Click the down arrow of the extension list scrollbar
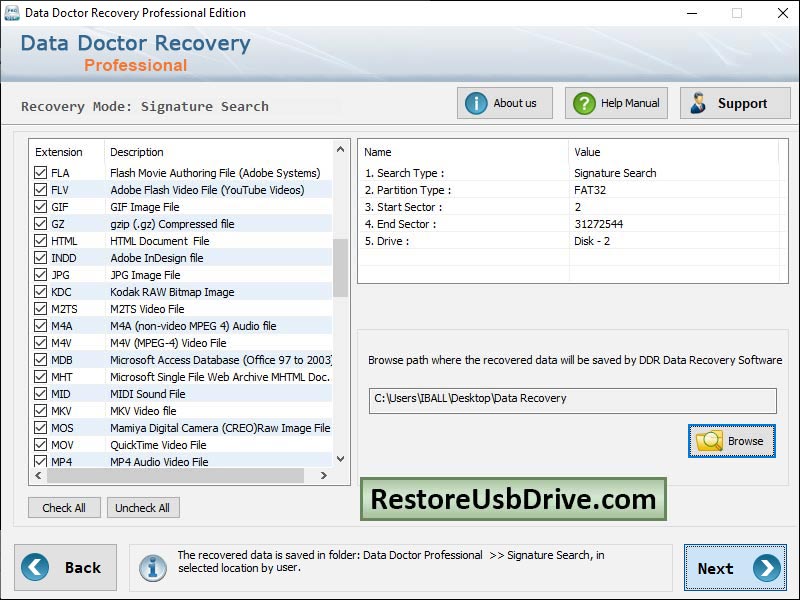The image size is (800, 600). click(x=340, y=460)
